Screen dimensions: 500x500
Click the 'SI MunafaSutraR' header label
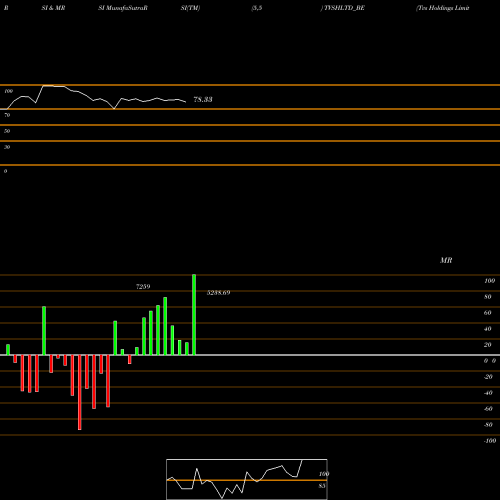123,8
